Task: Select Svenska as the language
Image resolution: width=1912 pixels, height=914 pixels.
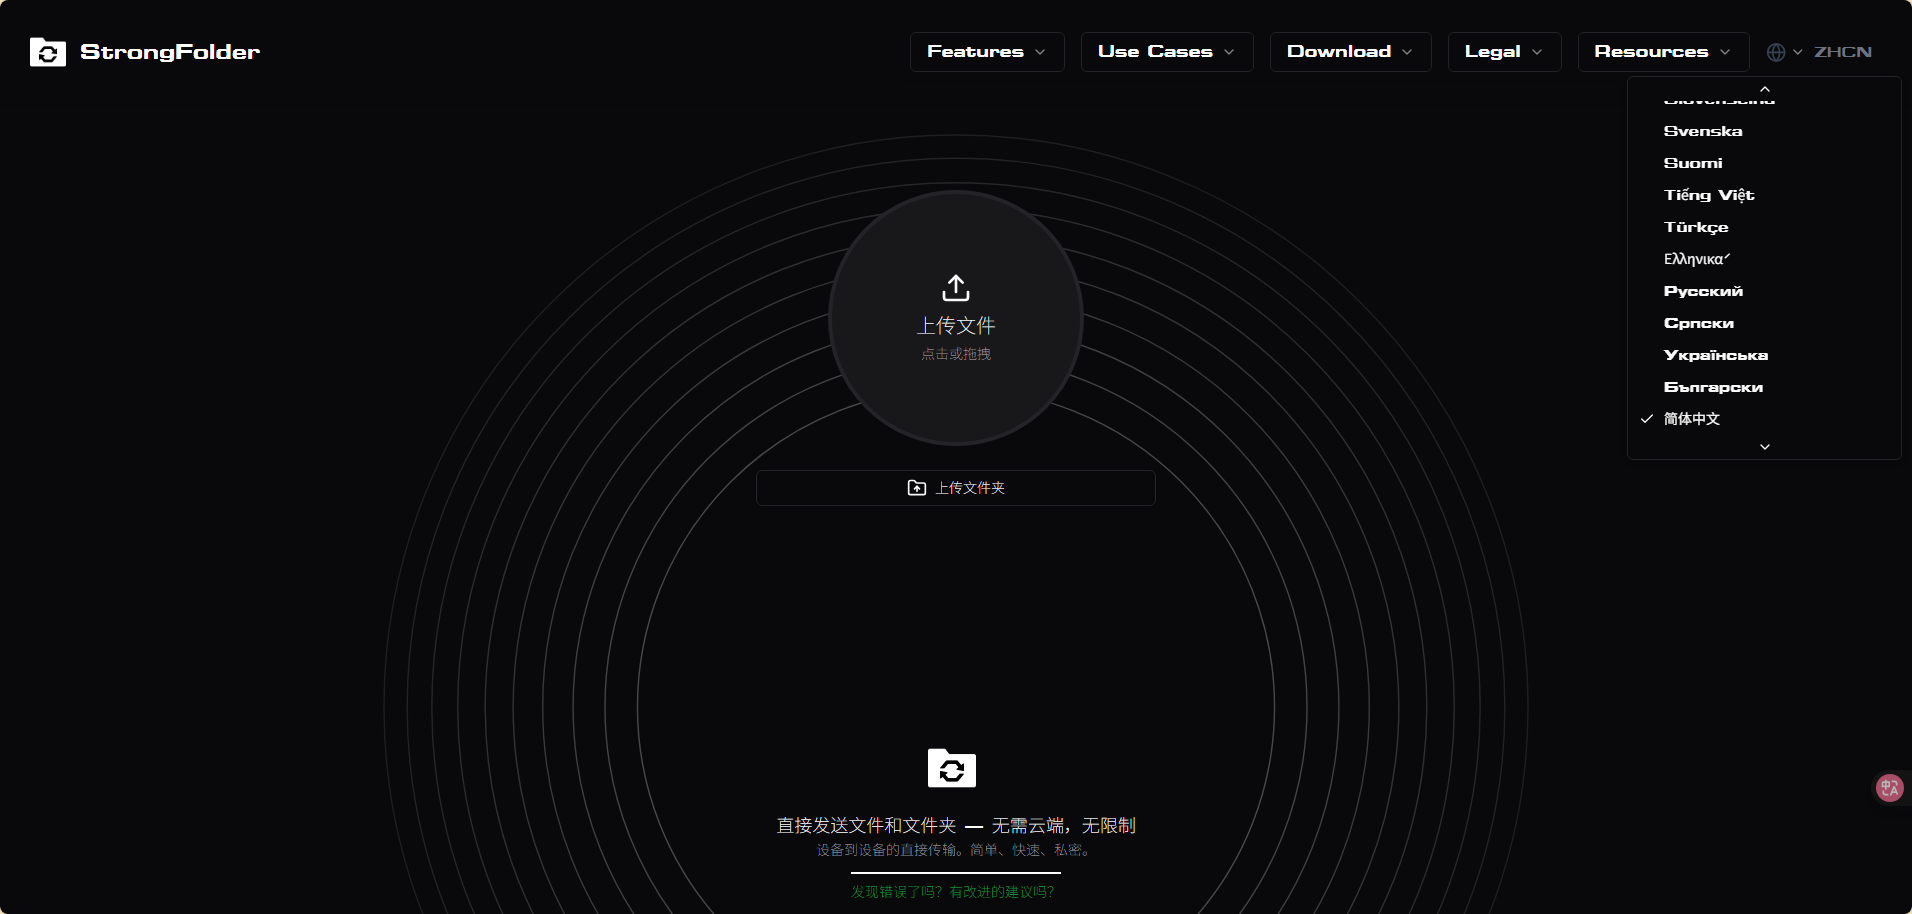Action: [x=1702, y=130]
